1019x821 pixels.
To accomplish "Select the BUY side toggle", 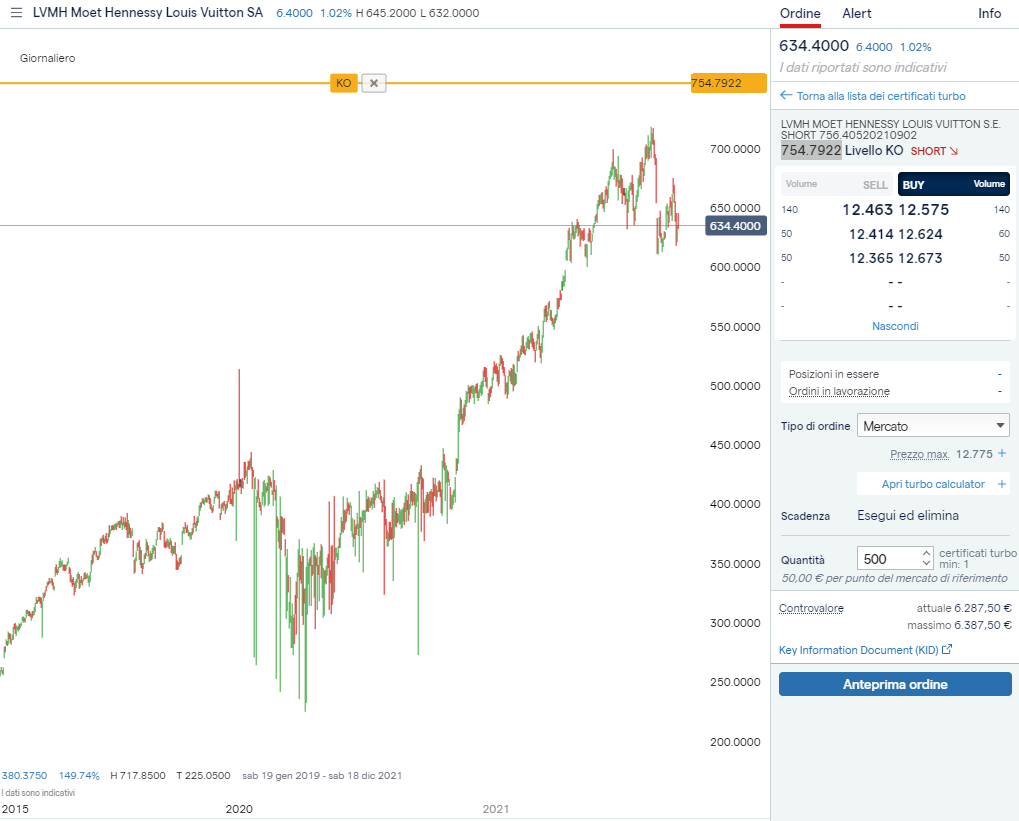I will [x=953, y=184].
